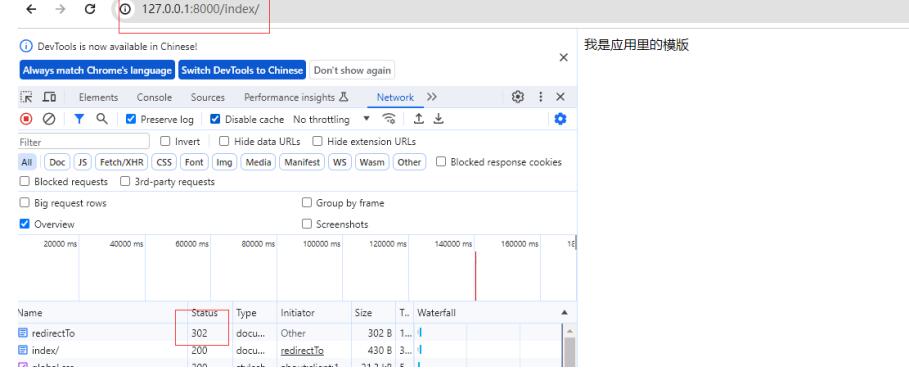This screenshot has height=388, width=909.
Task: Open the No throttling dropdown
Action: point(331,119)
